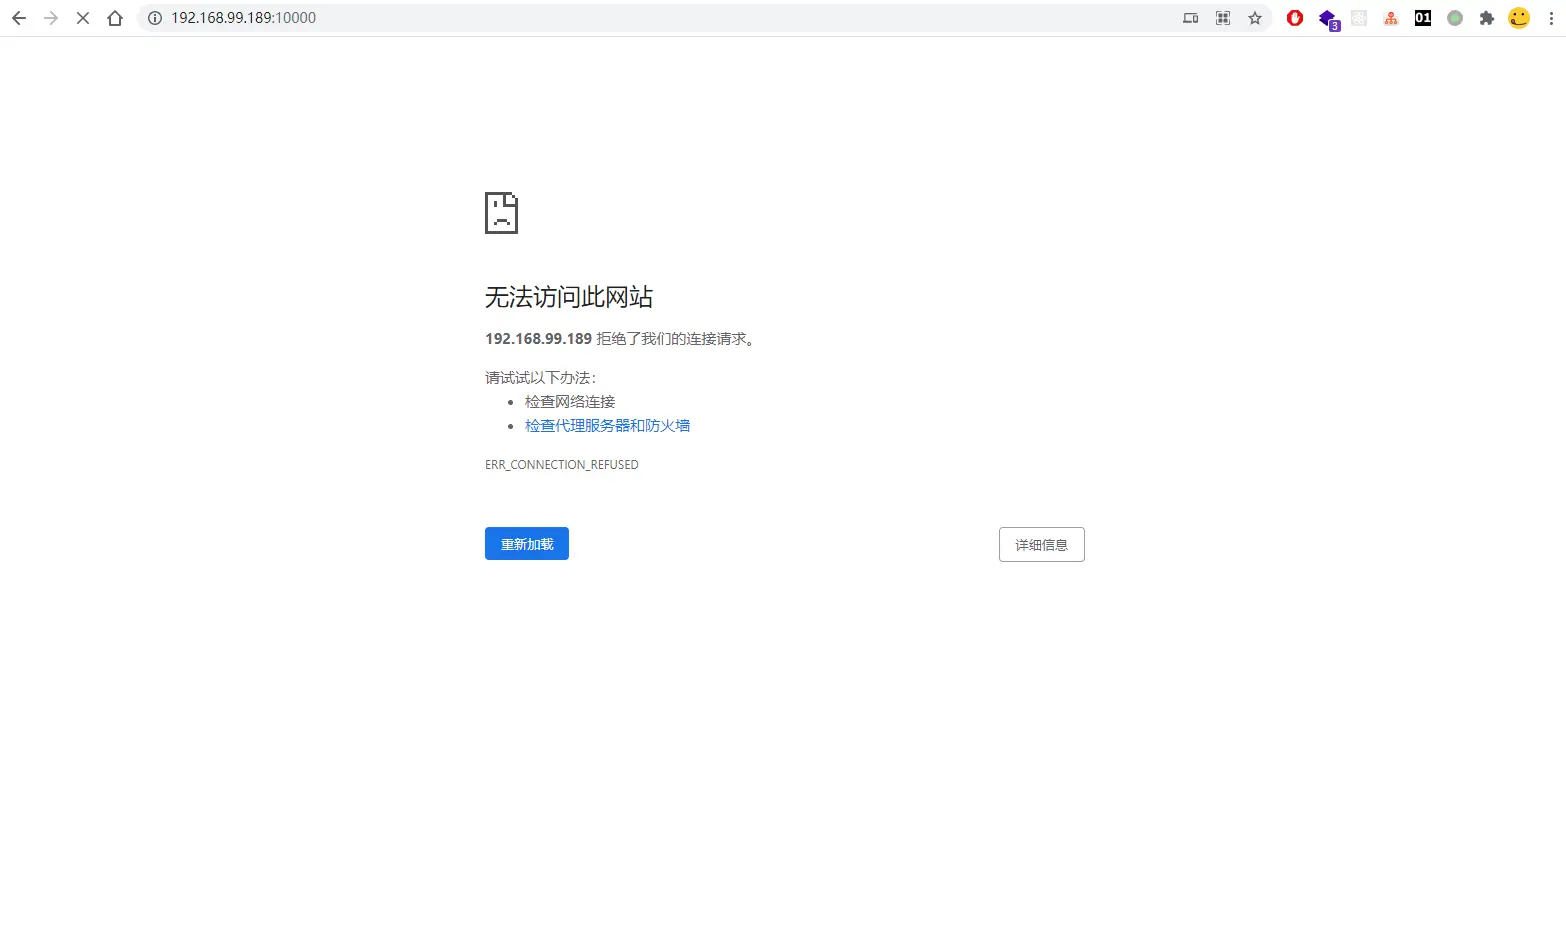Open the red stop-hand adblock extension
The width and height of the screenshot is (1566, 925).
click(x=1295, y=18)
